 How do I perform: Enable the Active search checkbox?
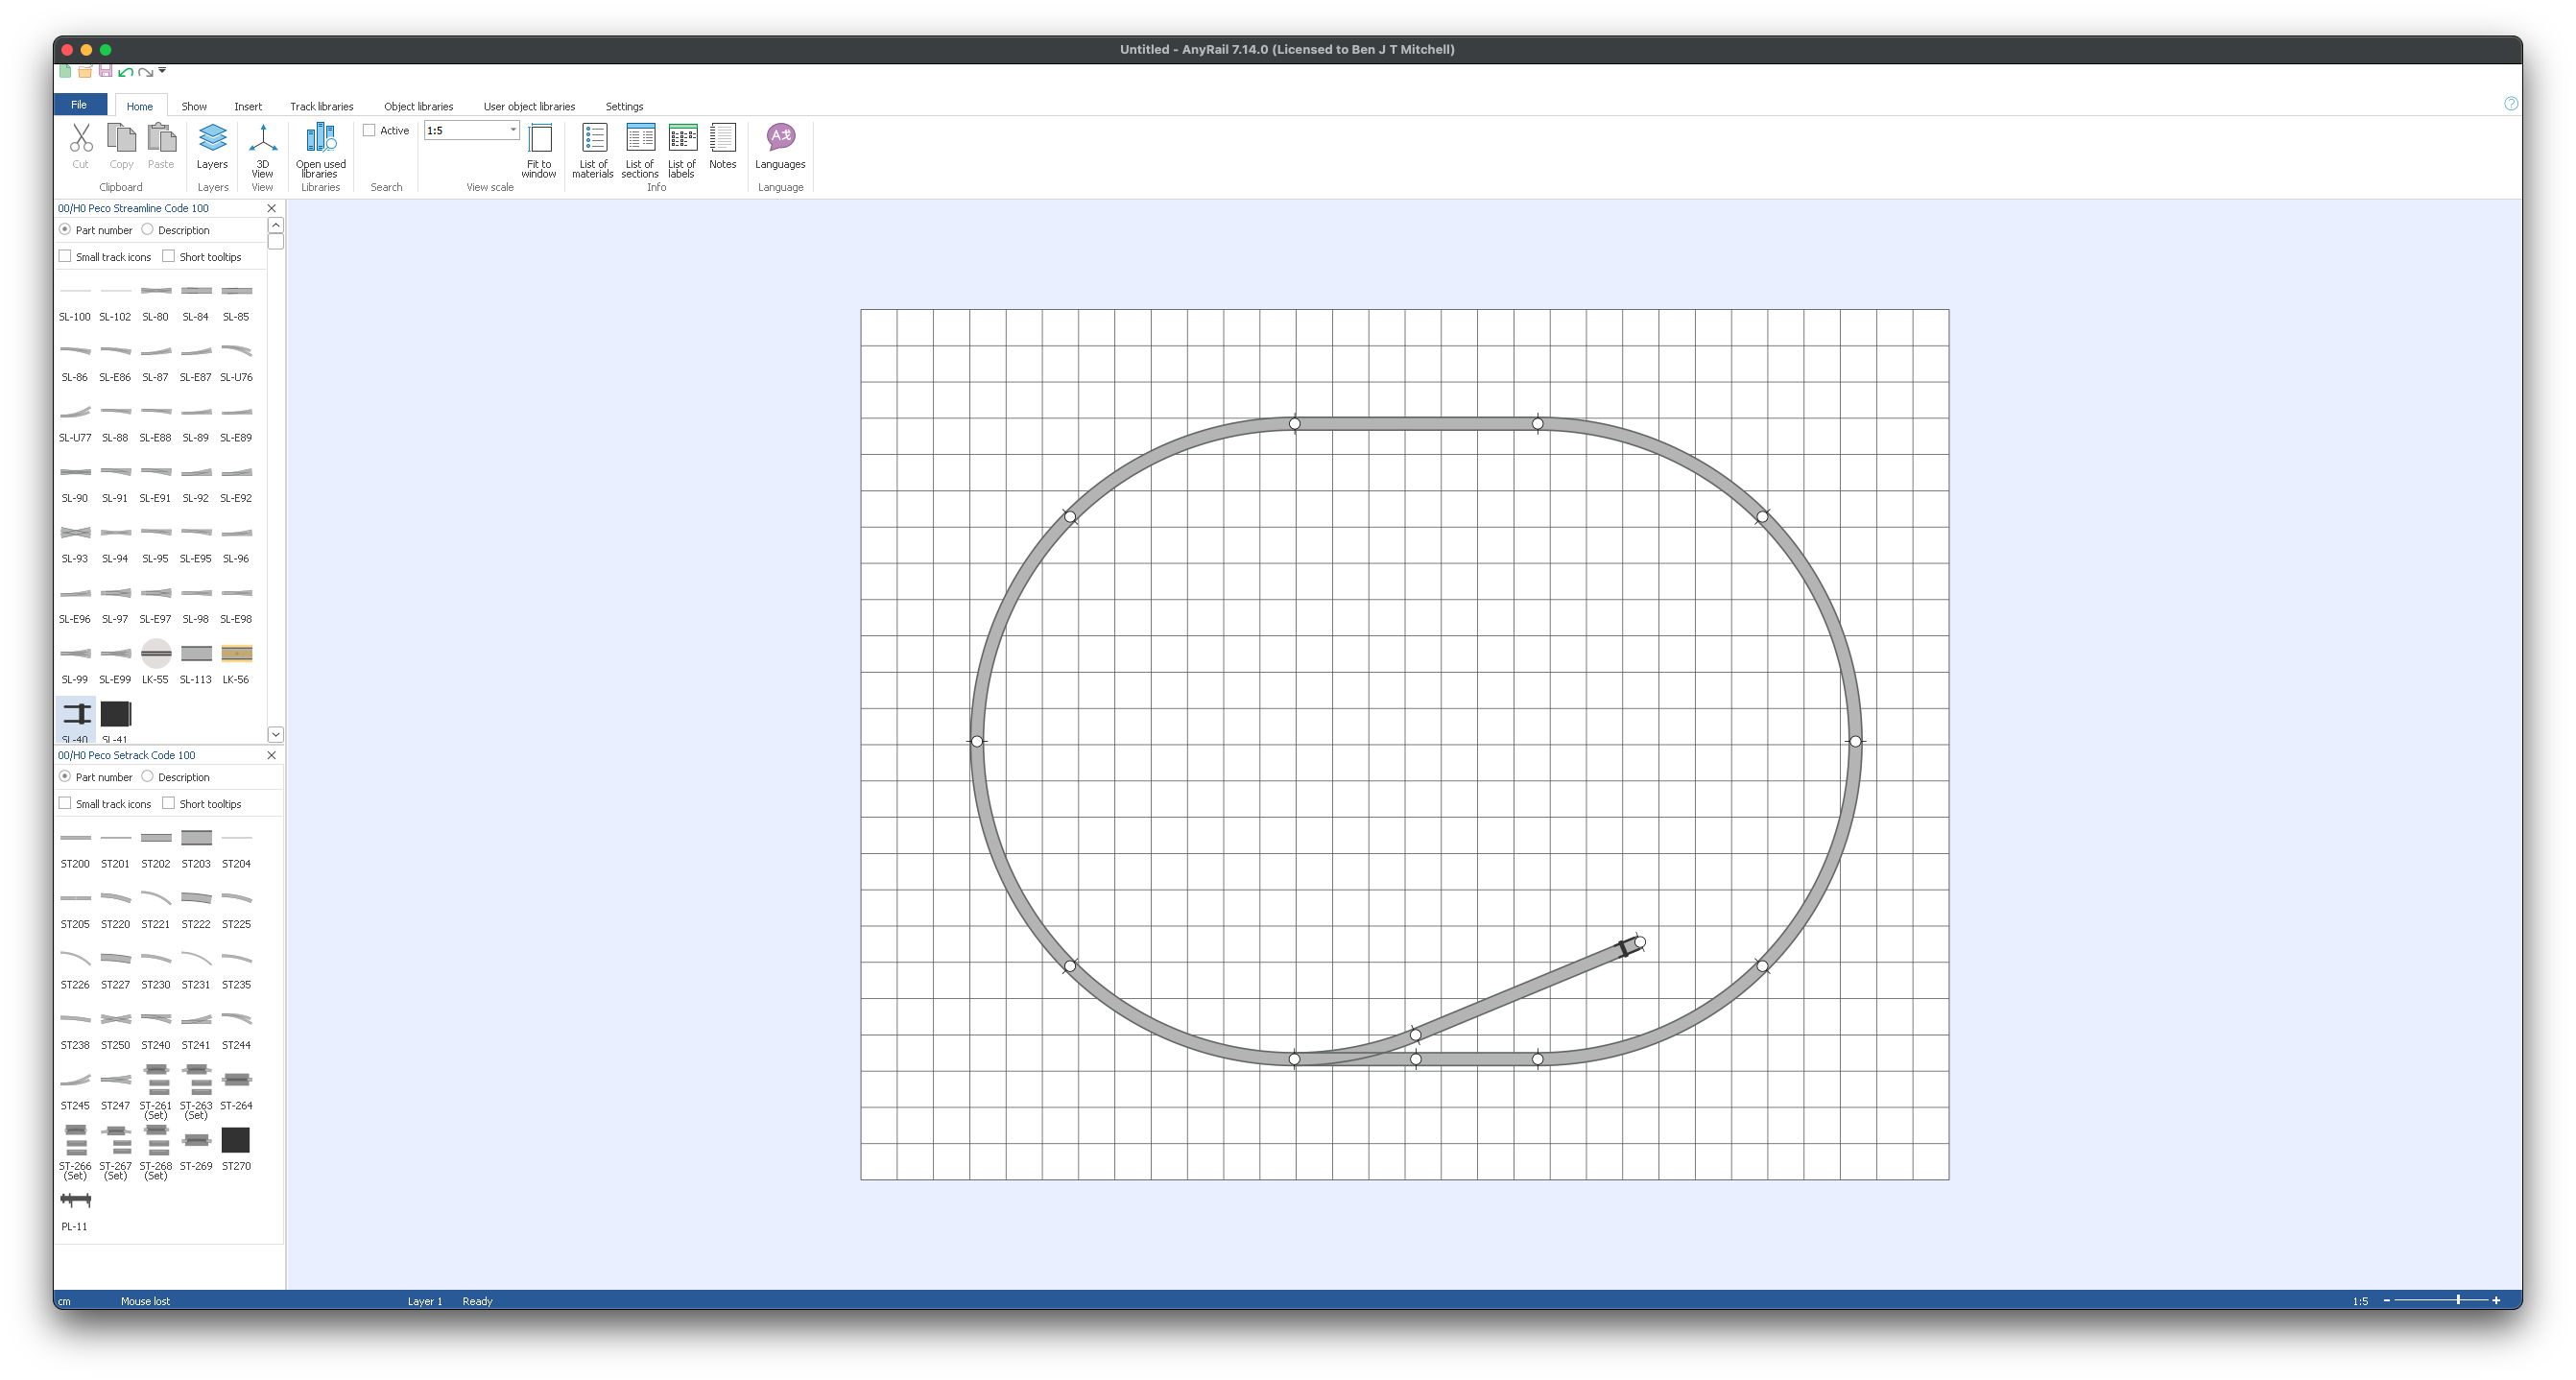tap(370, 131)
